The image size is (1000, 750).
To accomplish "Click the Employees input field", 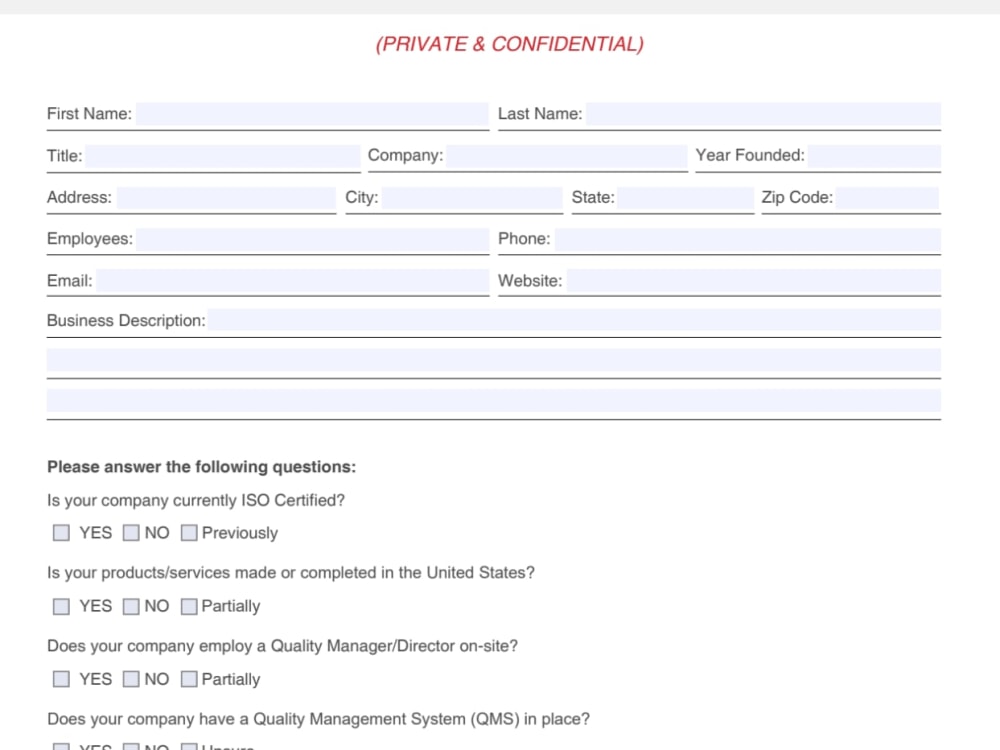I will click(312, 239).
